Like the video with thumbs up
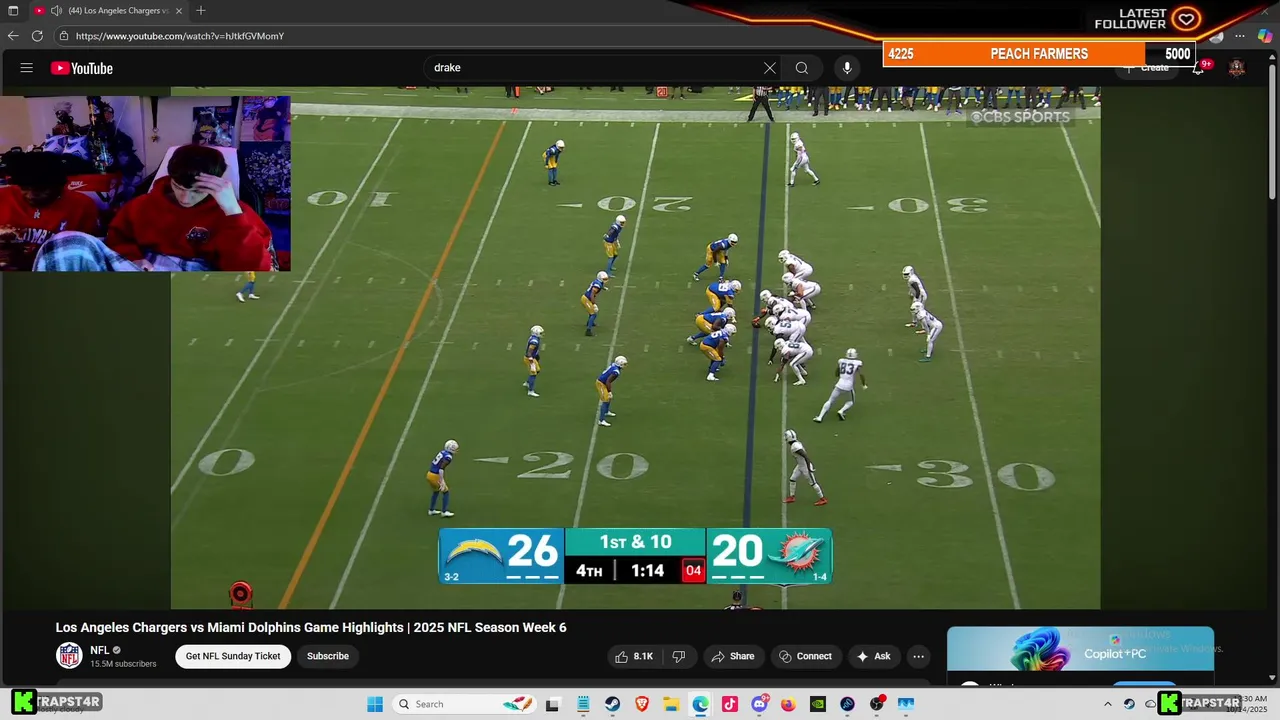 pyautogui.click(x=634, y=656)
